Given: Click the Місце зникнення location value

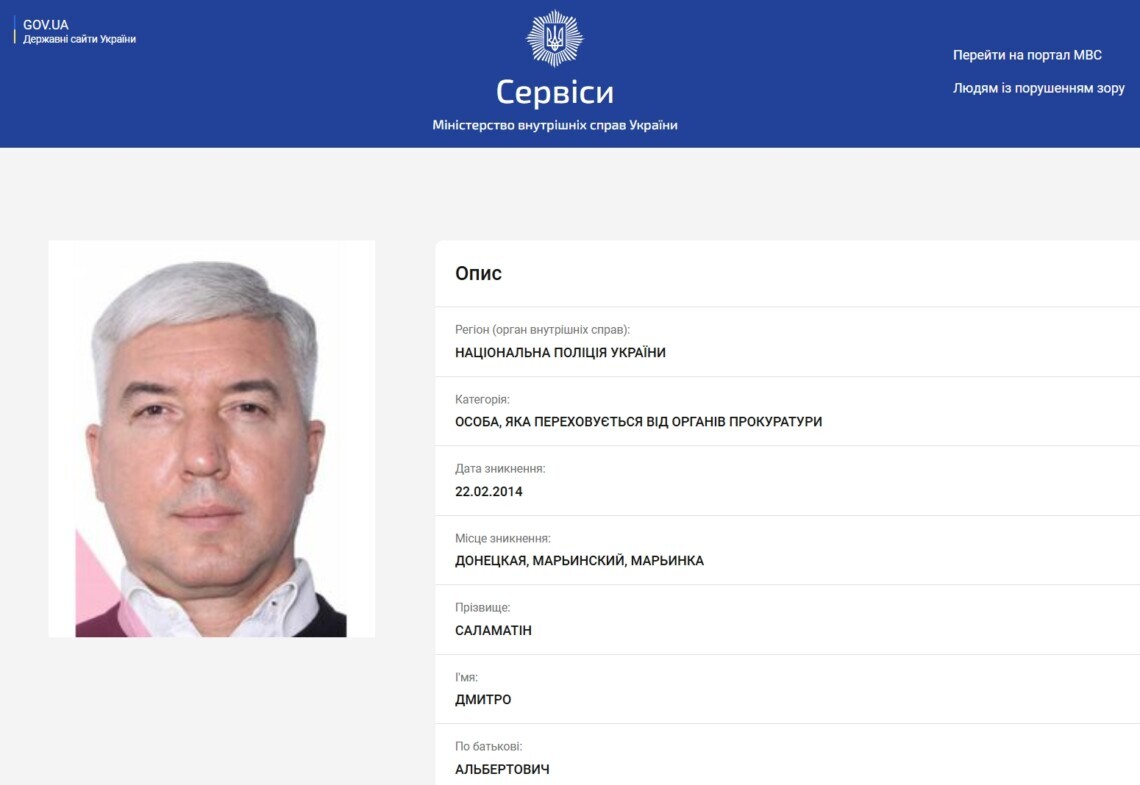Looking at the screenshot, I should pos(579,560).
